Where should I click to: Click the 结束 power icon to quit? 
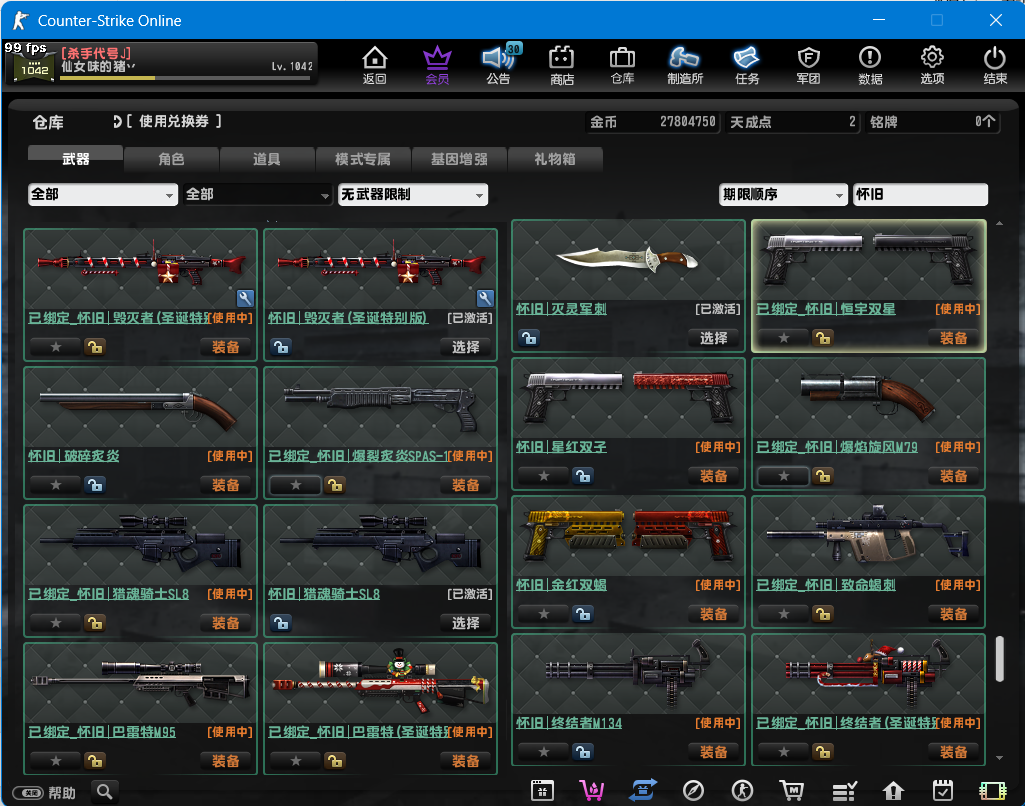click(x=995, y=65)
